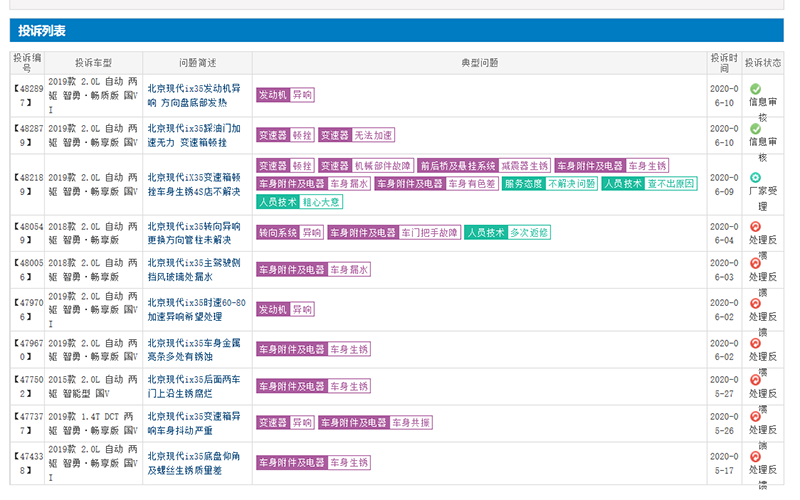Screen dimensions: 800x500
Task: Click the 投诉状态 column header
Action: (x=762, y=63)
